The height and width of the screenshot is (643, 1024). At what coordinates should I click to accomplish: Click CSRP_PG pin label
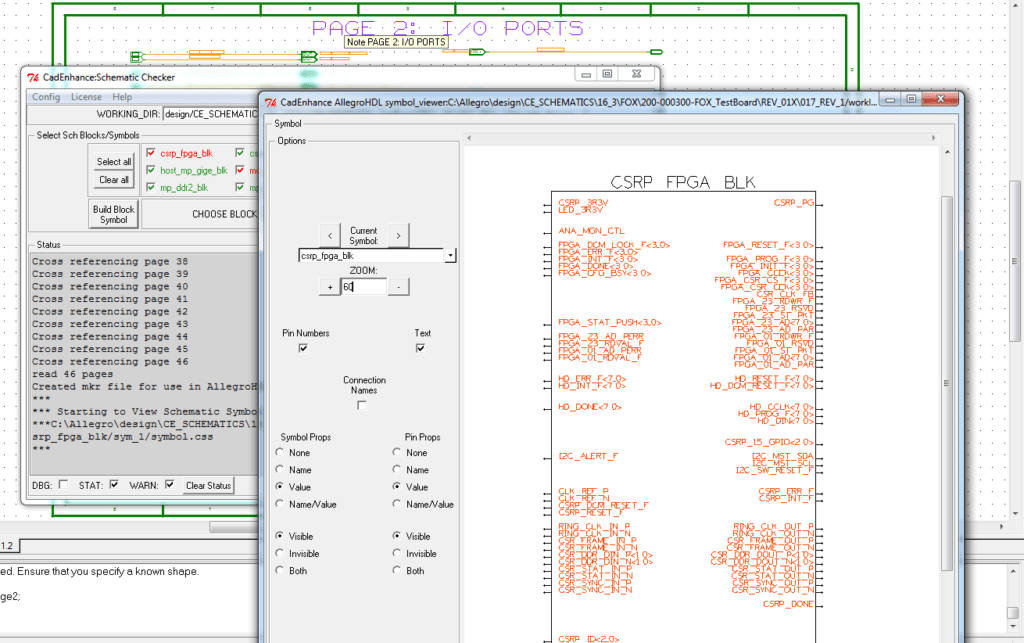pos(793,202)
